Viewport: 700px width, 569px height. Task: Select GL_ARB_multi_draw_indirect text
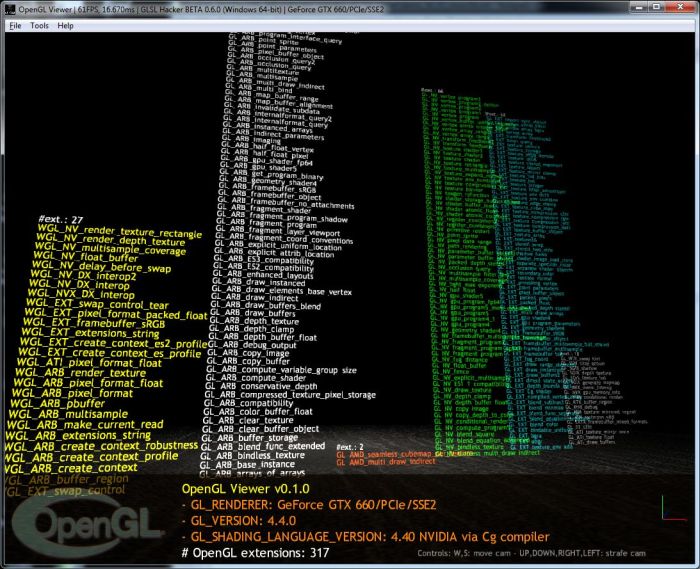(x=275, y=84)
